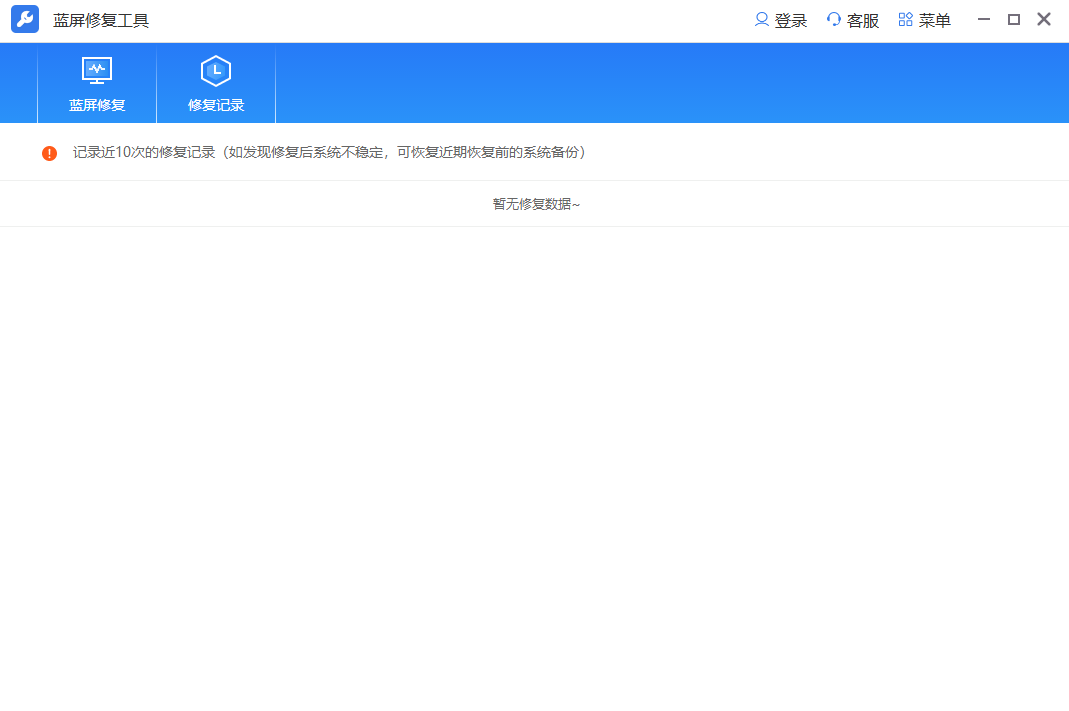1069x711 pixels.
Task: Select the 暂无修复数据~ message text
Action: tap(536, 204)
